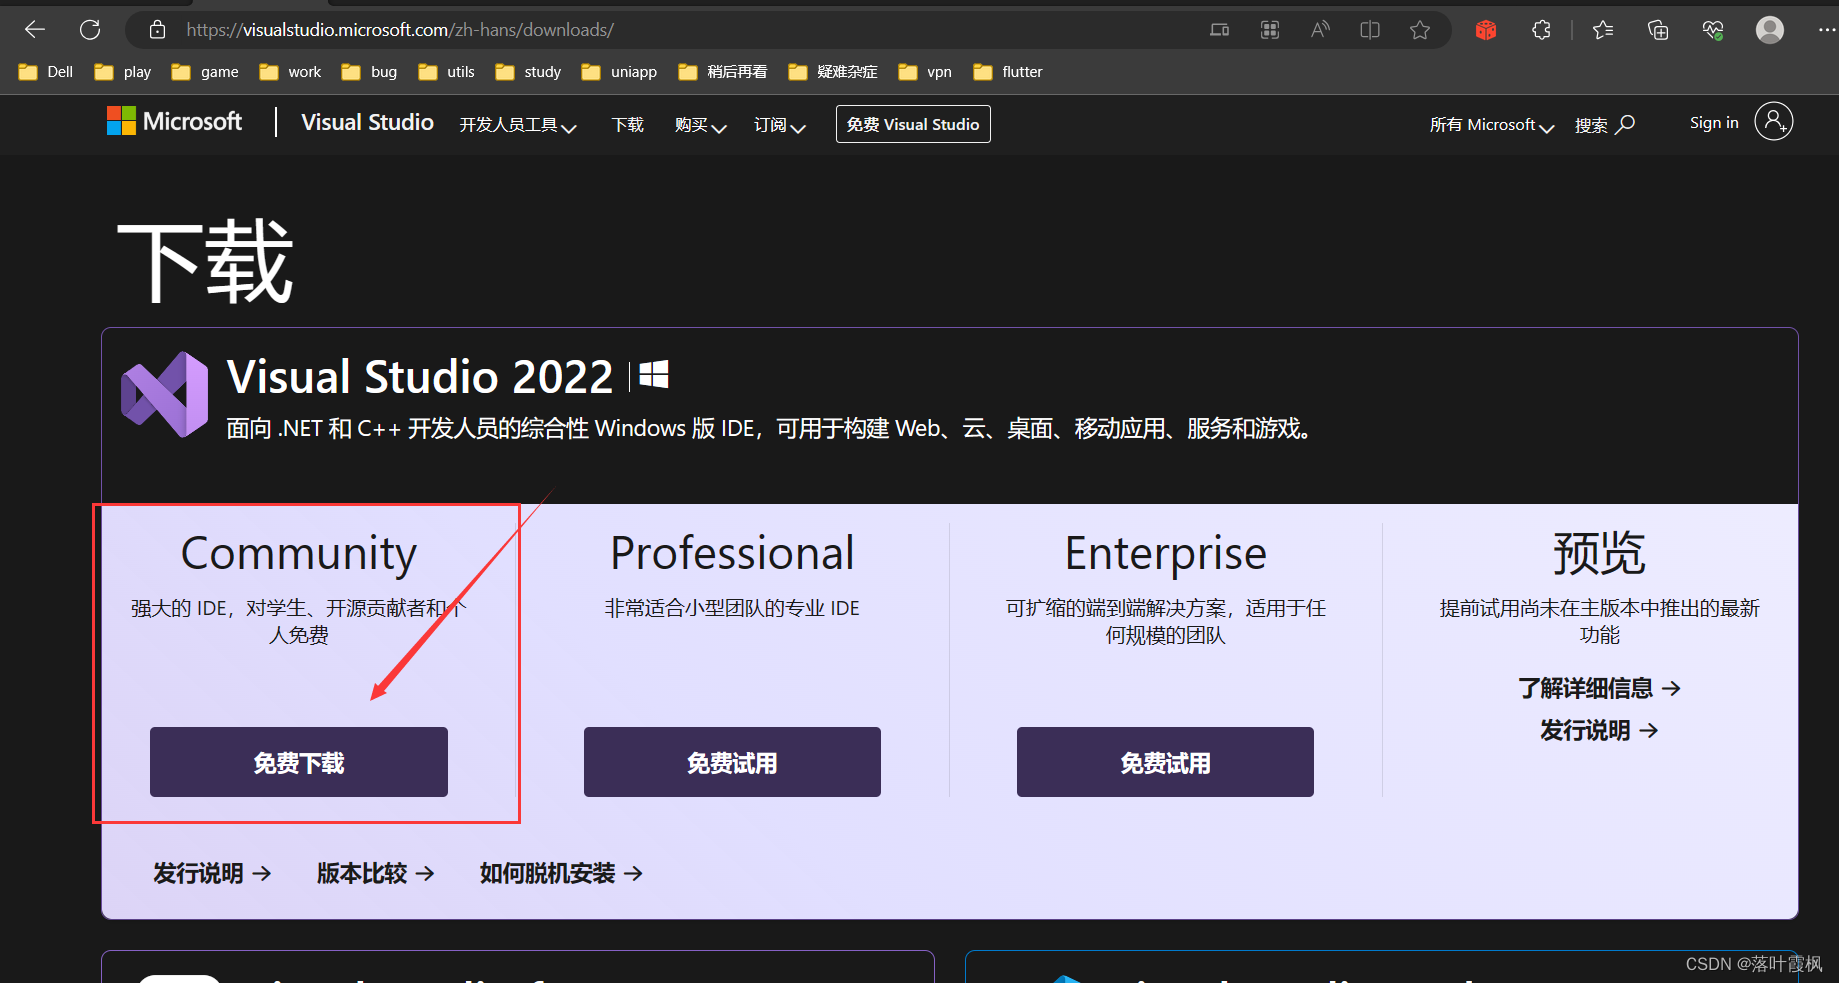Open the work bookmarks folder

click(290, 72)
